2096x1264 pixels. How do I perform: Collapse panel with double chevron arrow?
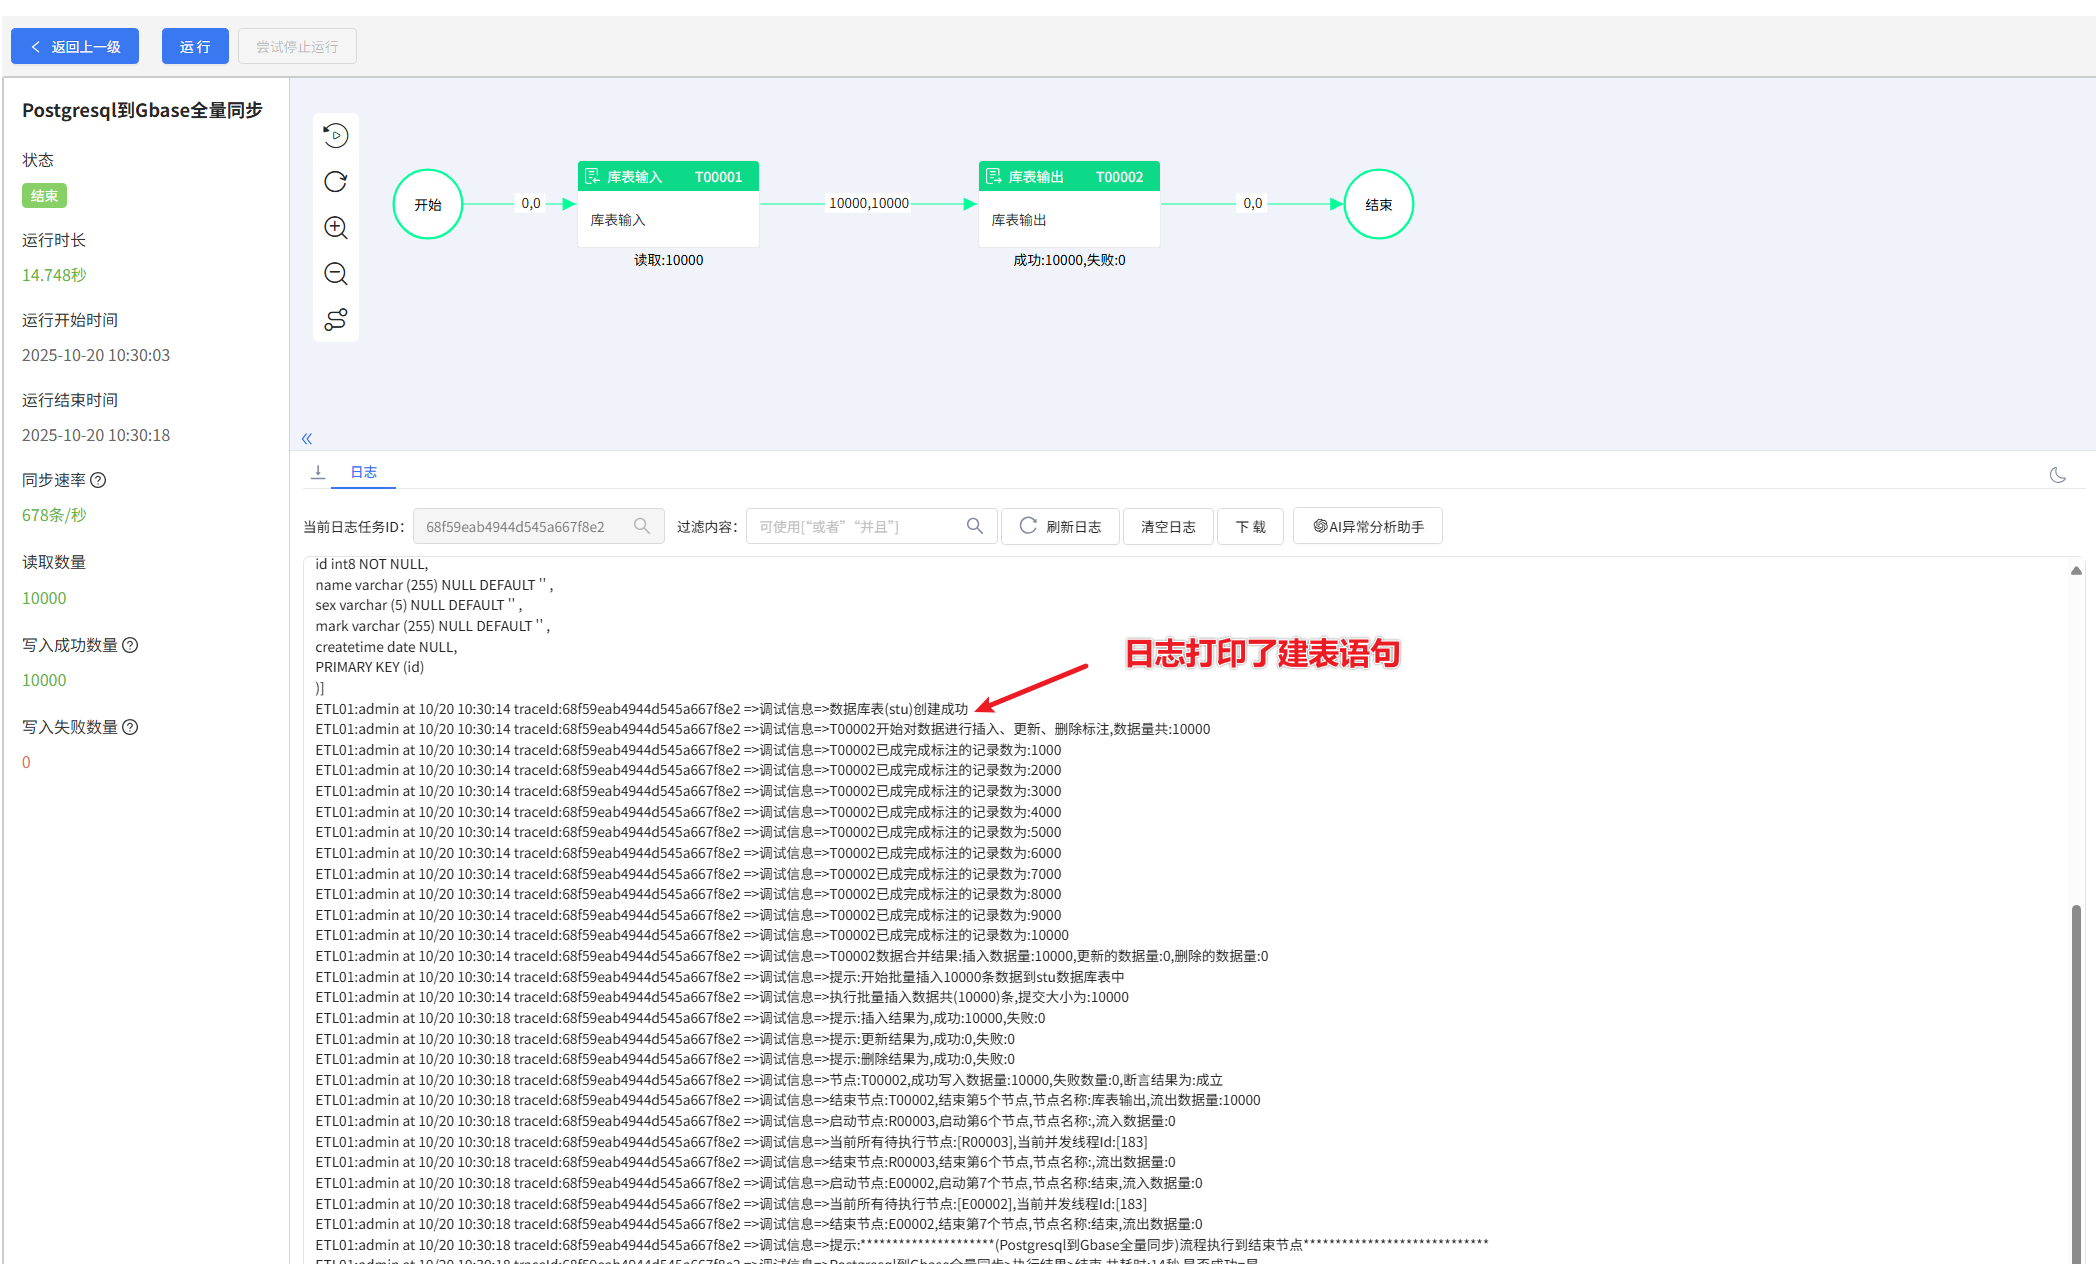pos(307,438)
